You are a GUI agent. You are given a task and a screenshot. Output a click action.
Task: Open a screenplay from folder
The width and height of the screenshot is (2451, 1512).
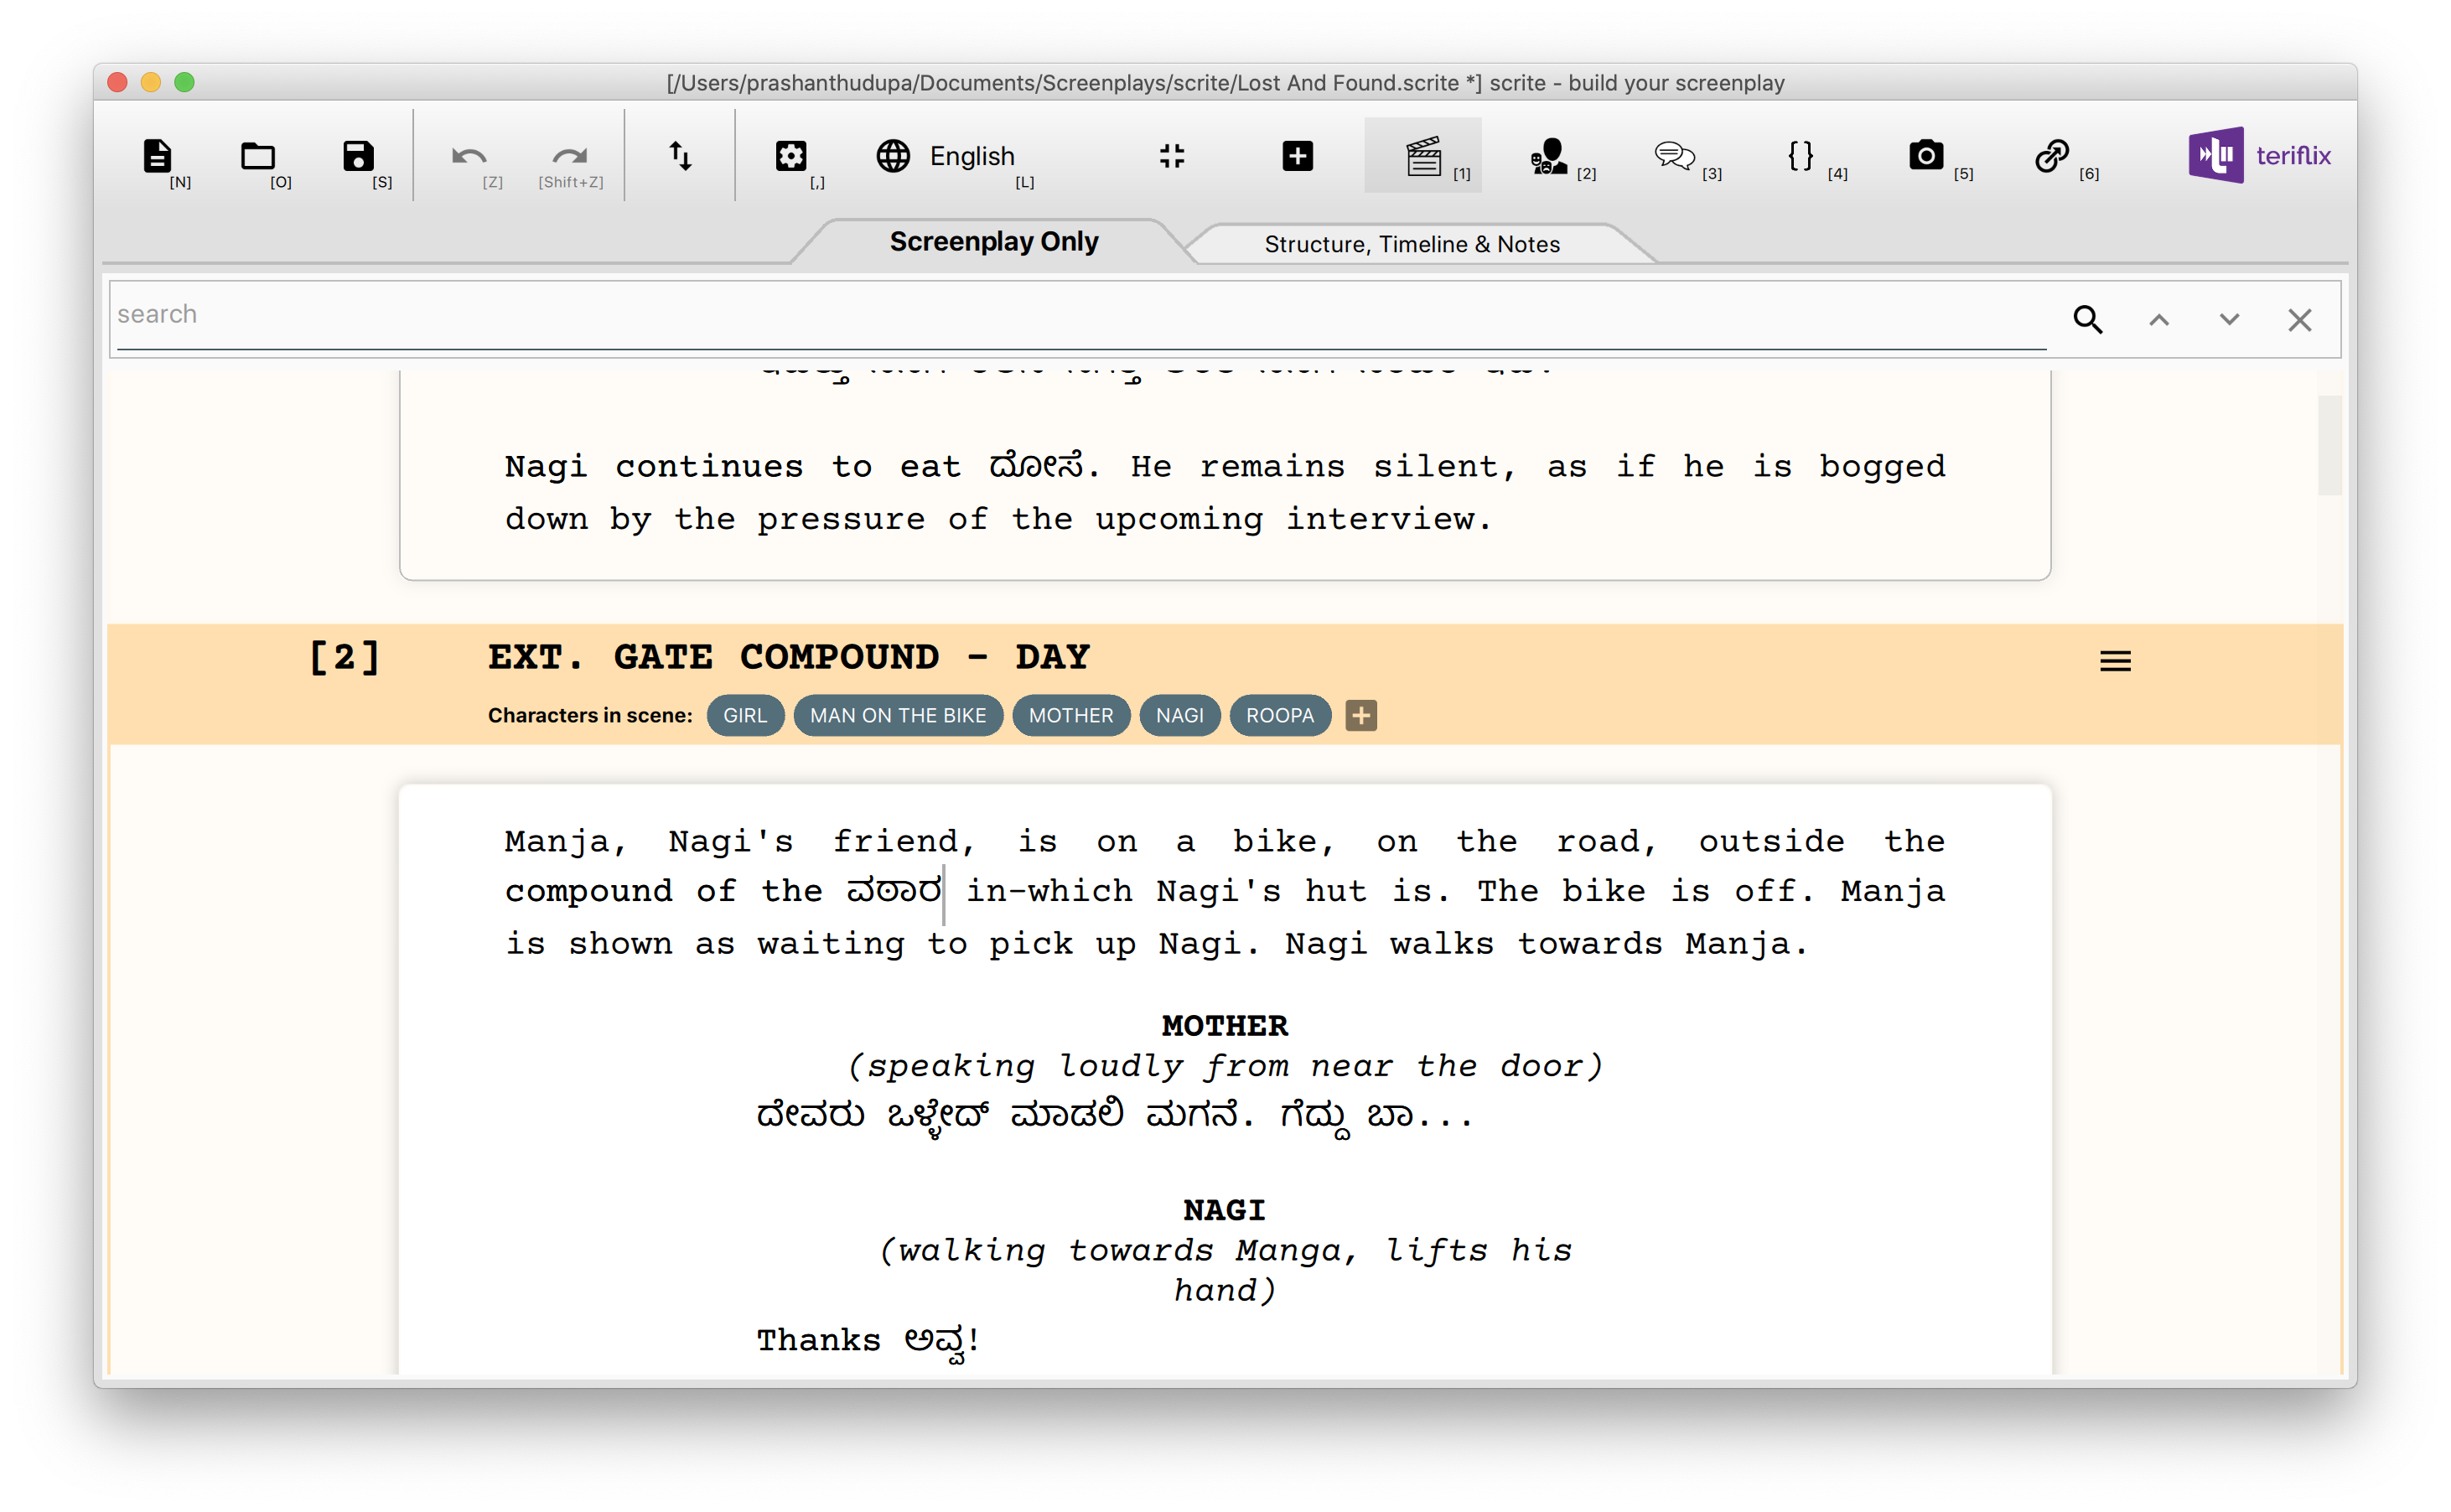258,157
